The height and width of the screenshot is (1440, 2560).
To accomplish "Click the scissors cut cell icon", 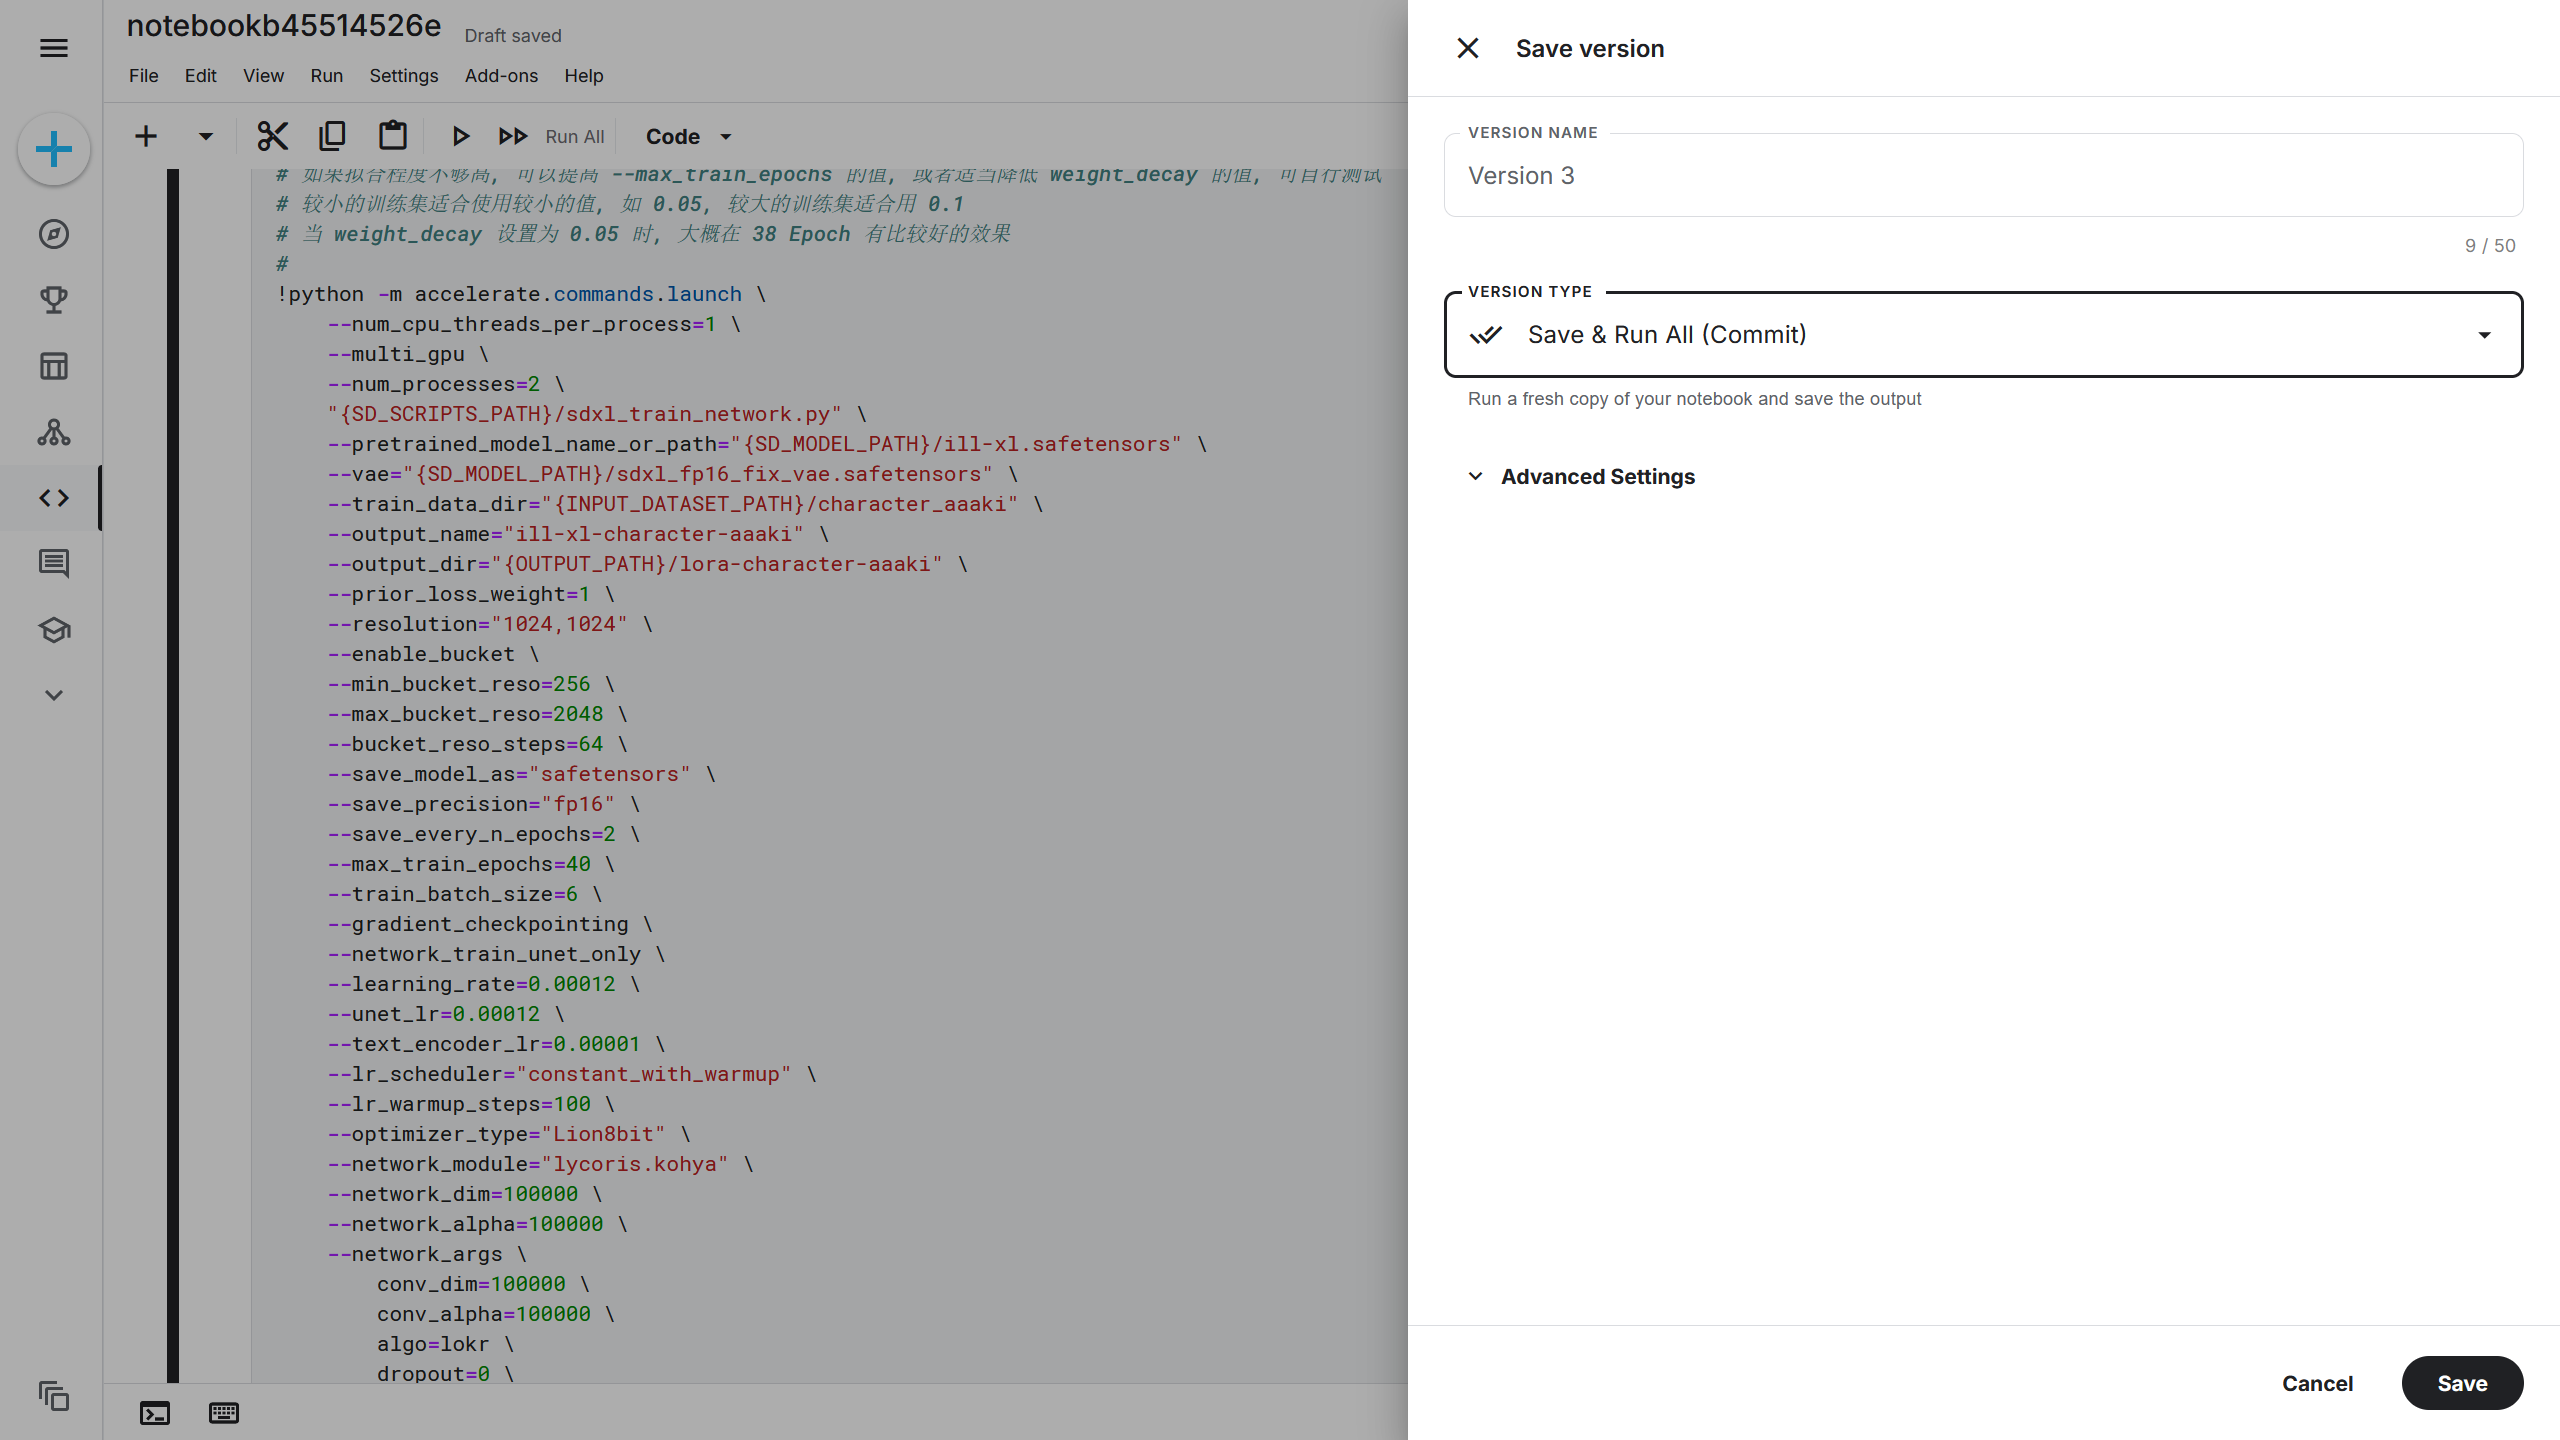I will 272,136.
